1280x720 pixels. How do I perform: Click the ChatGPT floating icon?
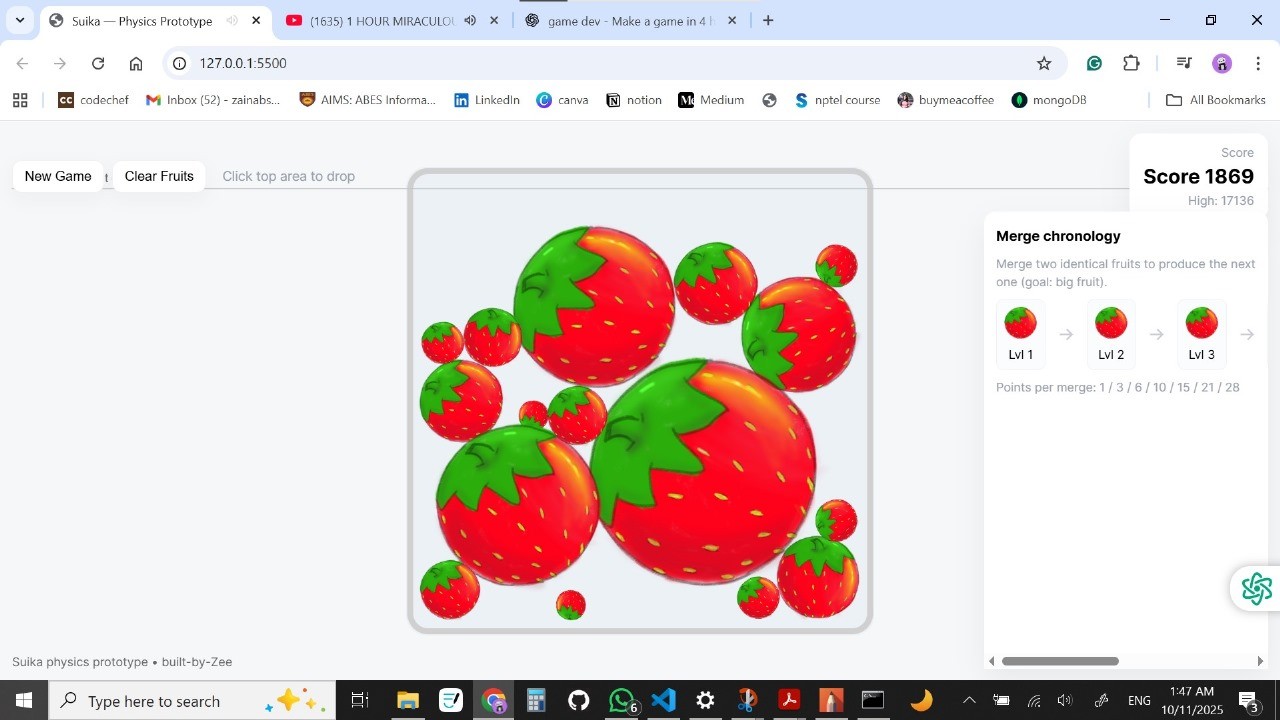1256,589
